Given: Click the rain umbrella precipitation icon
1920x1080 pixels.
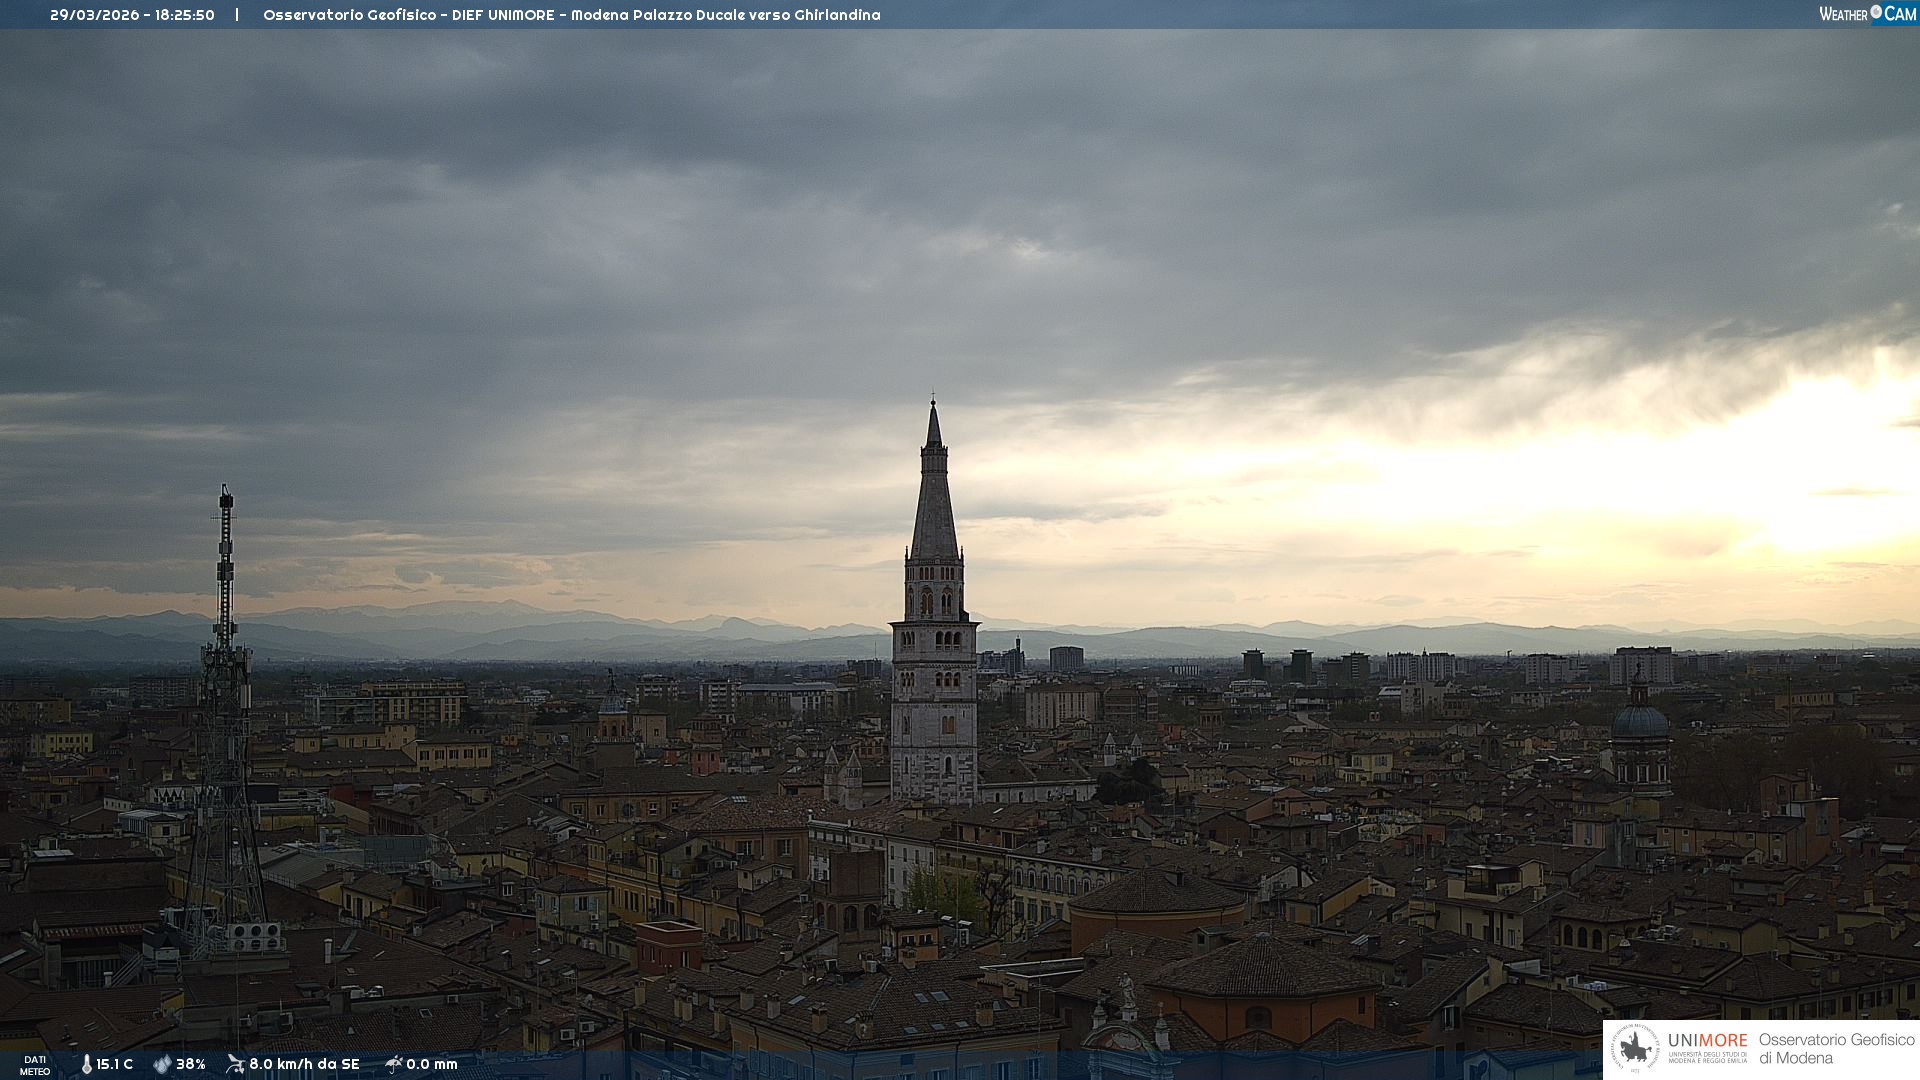Looking at the screenshot, I should click(393, 1064).
